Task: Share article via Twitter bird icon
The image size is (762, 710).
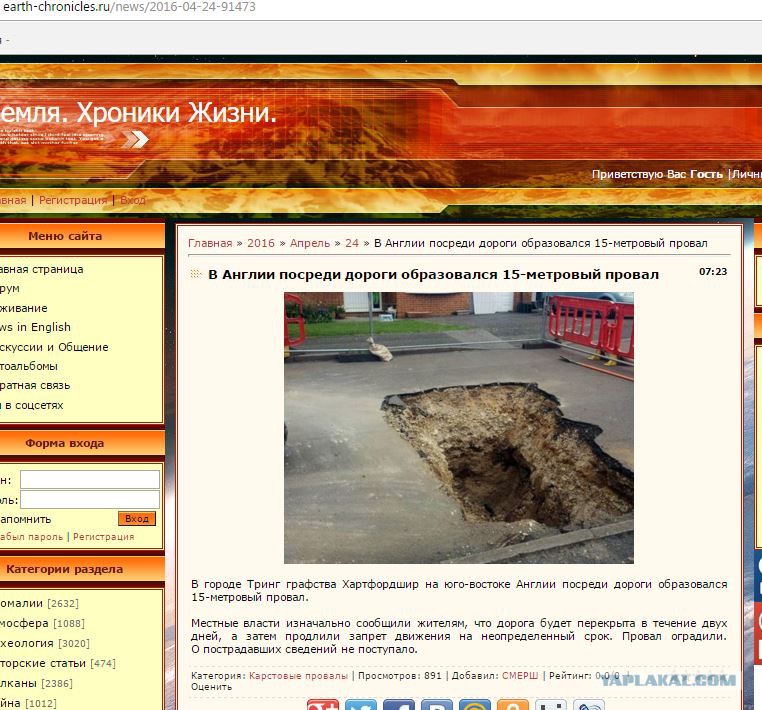Action: 361,705
